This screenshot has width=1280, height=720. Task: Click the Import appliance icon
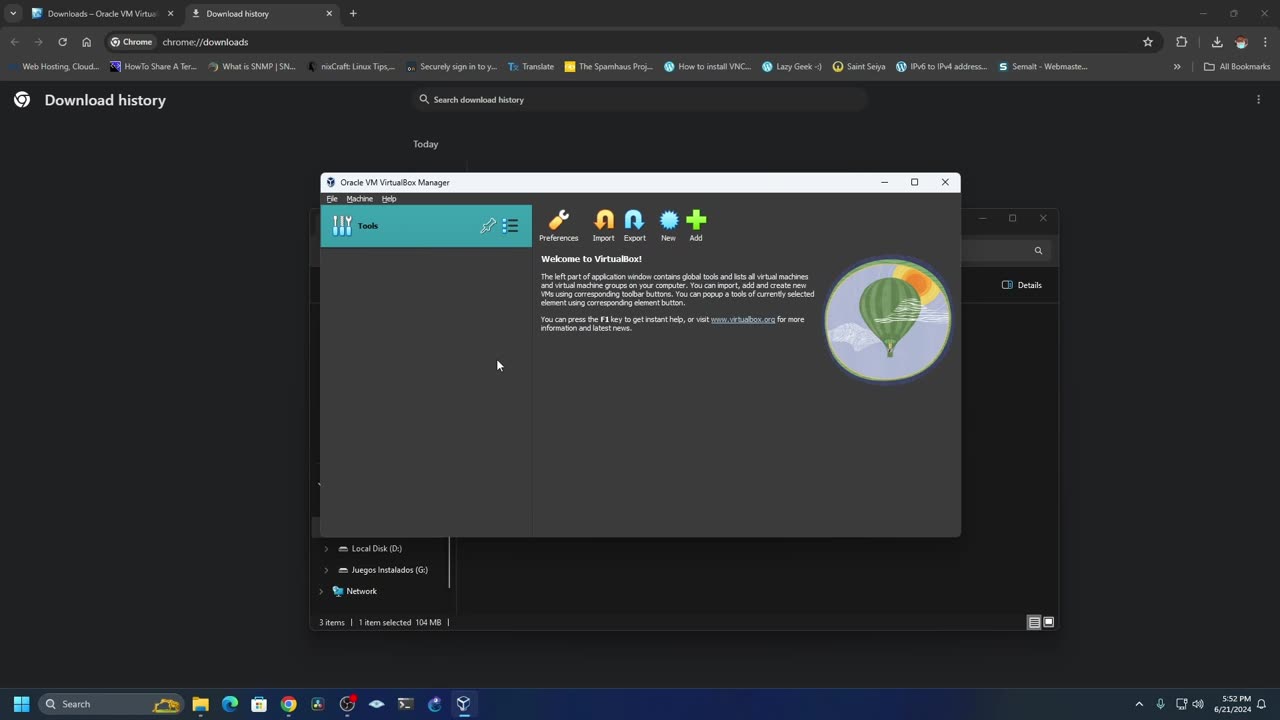(603, 225)
